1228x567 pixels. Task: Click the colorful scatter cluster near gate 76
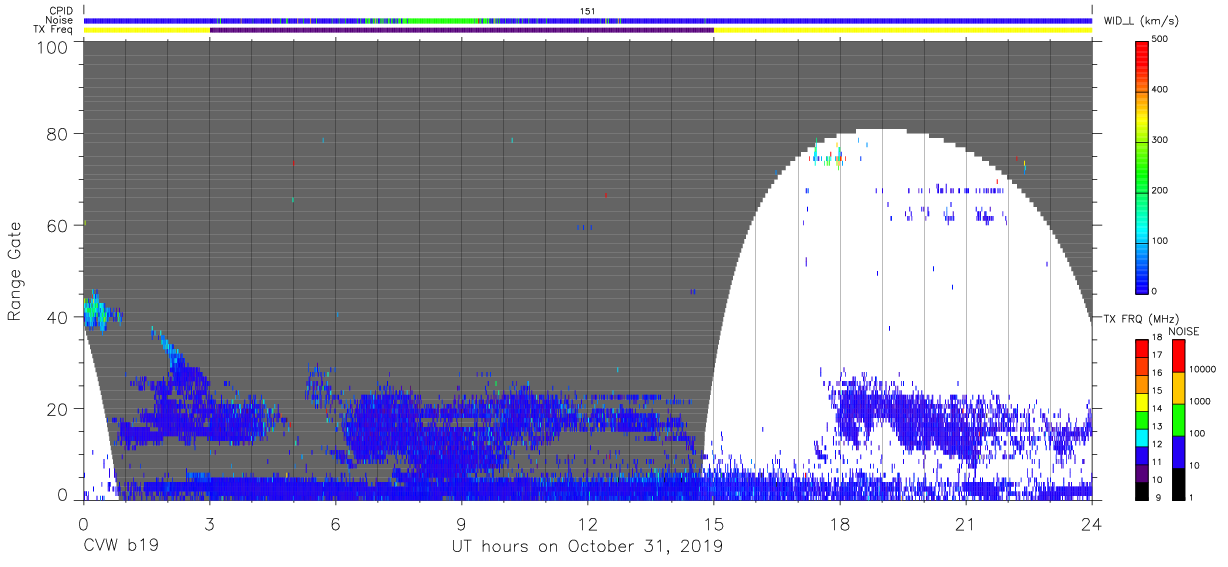pyautogui.click(x=828, y=153)
